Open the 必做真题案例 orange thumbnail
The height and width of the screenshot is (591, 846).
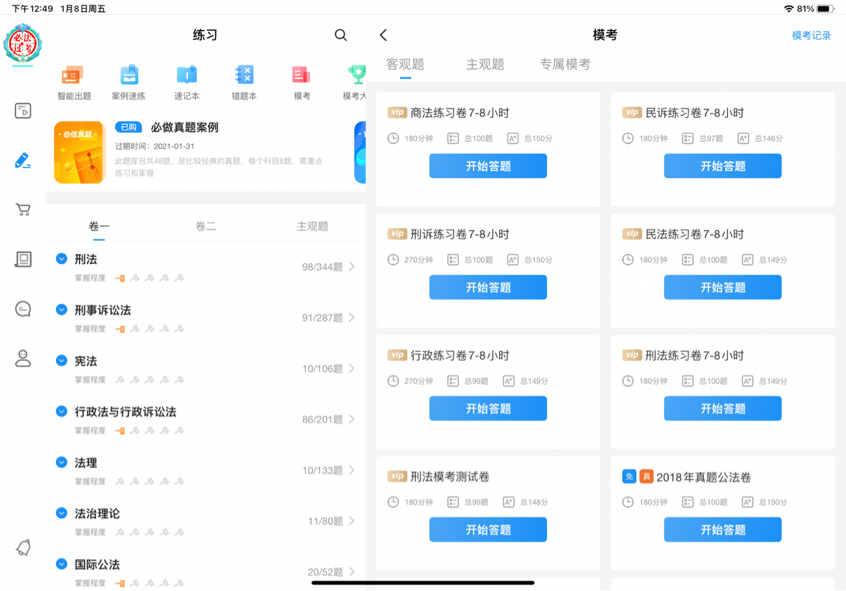pyautogui.click(x=79, y=152)
